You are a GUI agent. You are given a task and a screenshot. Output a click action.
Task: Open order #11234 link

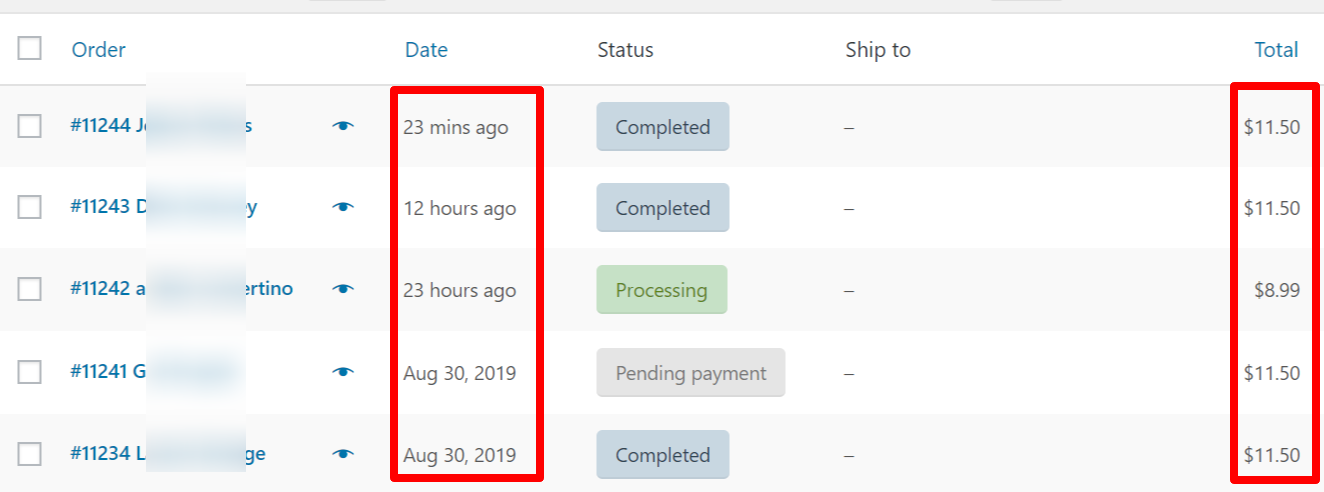168,454
